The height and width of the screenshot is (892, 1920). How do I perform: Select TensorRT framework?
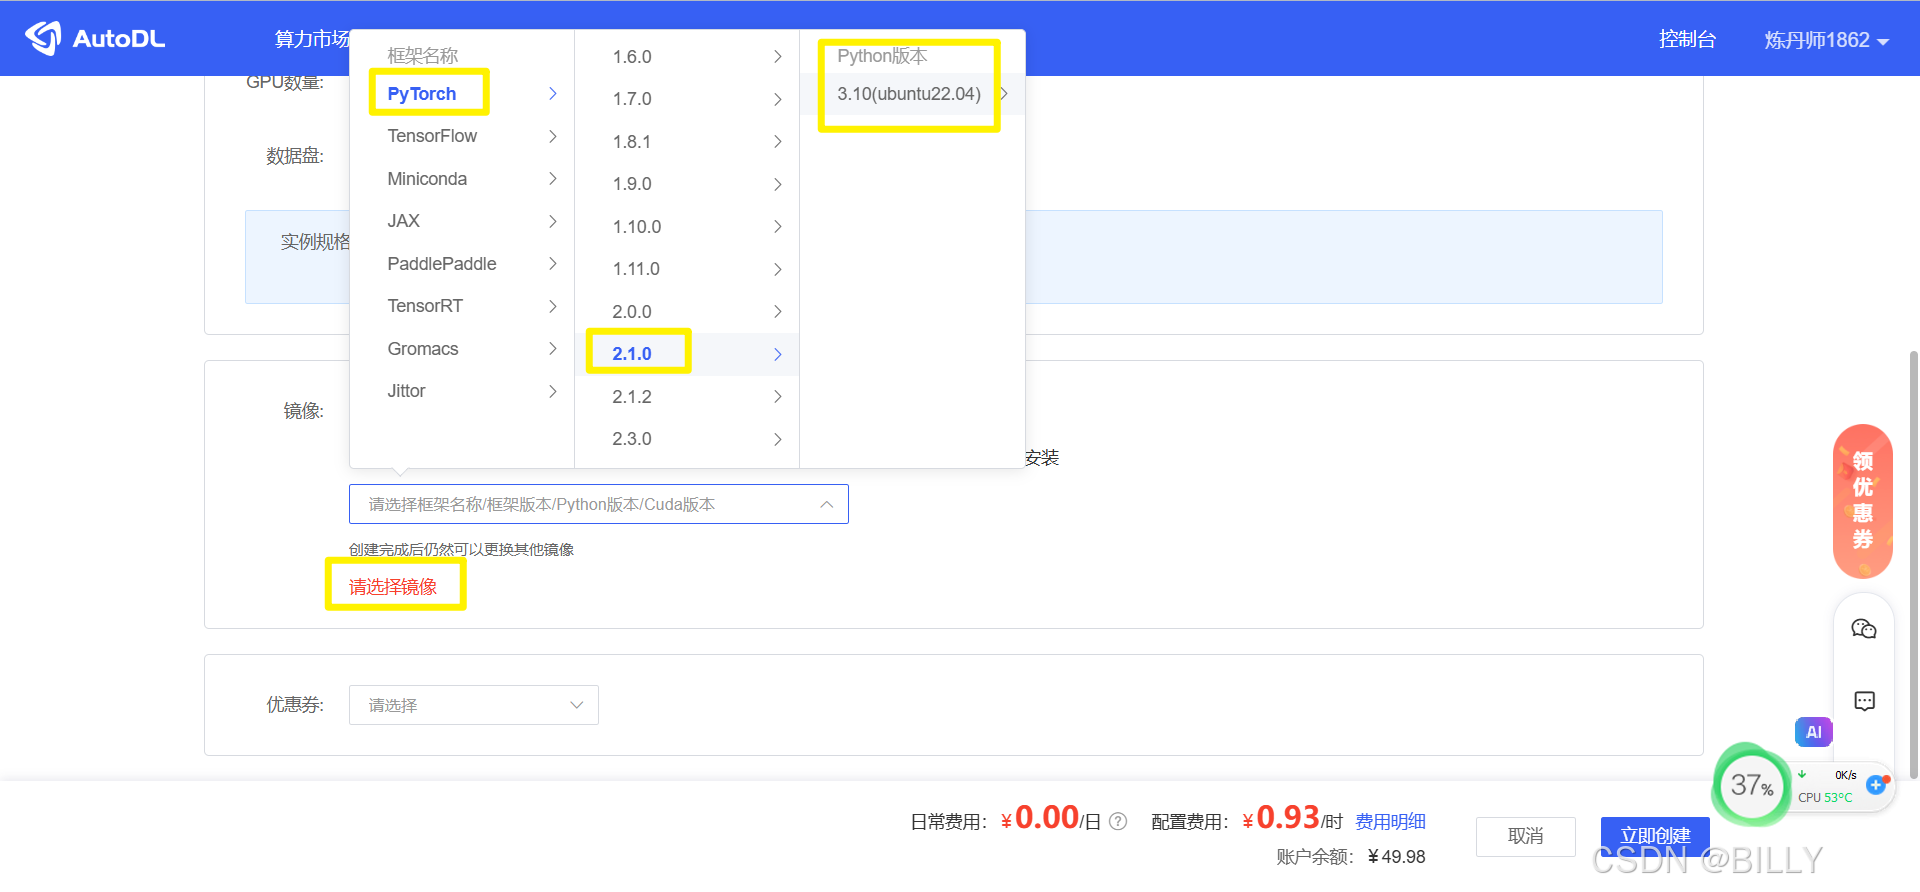pyautogui.click(x=462, y=306)
